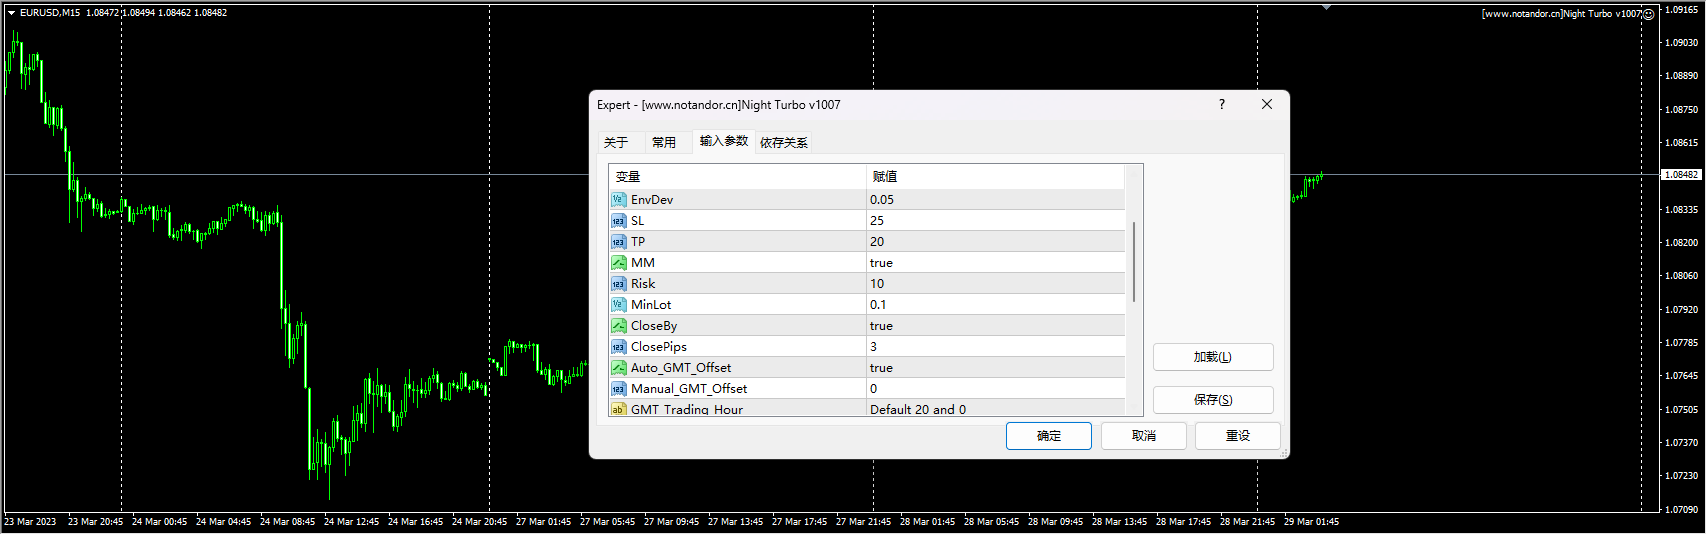
Task: Open the EURUSD,M15 chart arrow at top-left
Action: click(11, 13)
